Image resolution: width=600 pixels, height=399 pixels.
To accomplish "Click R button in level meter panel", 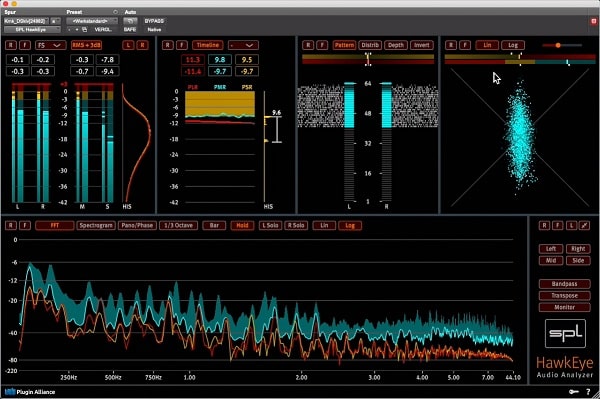I will [x=11, y=45].
